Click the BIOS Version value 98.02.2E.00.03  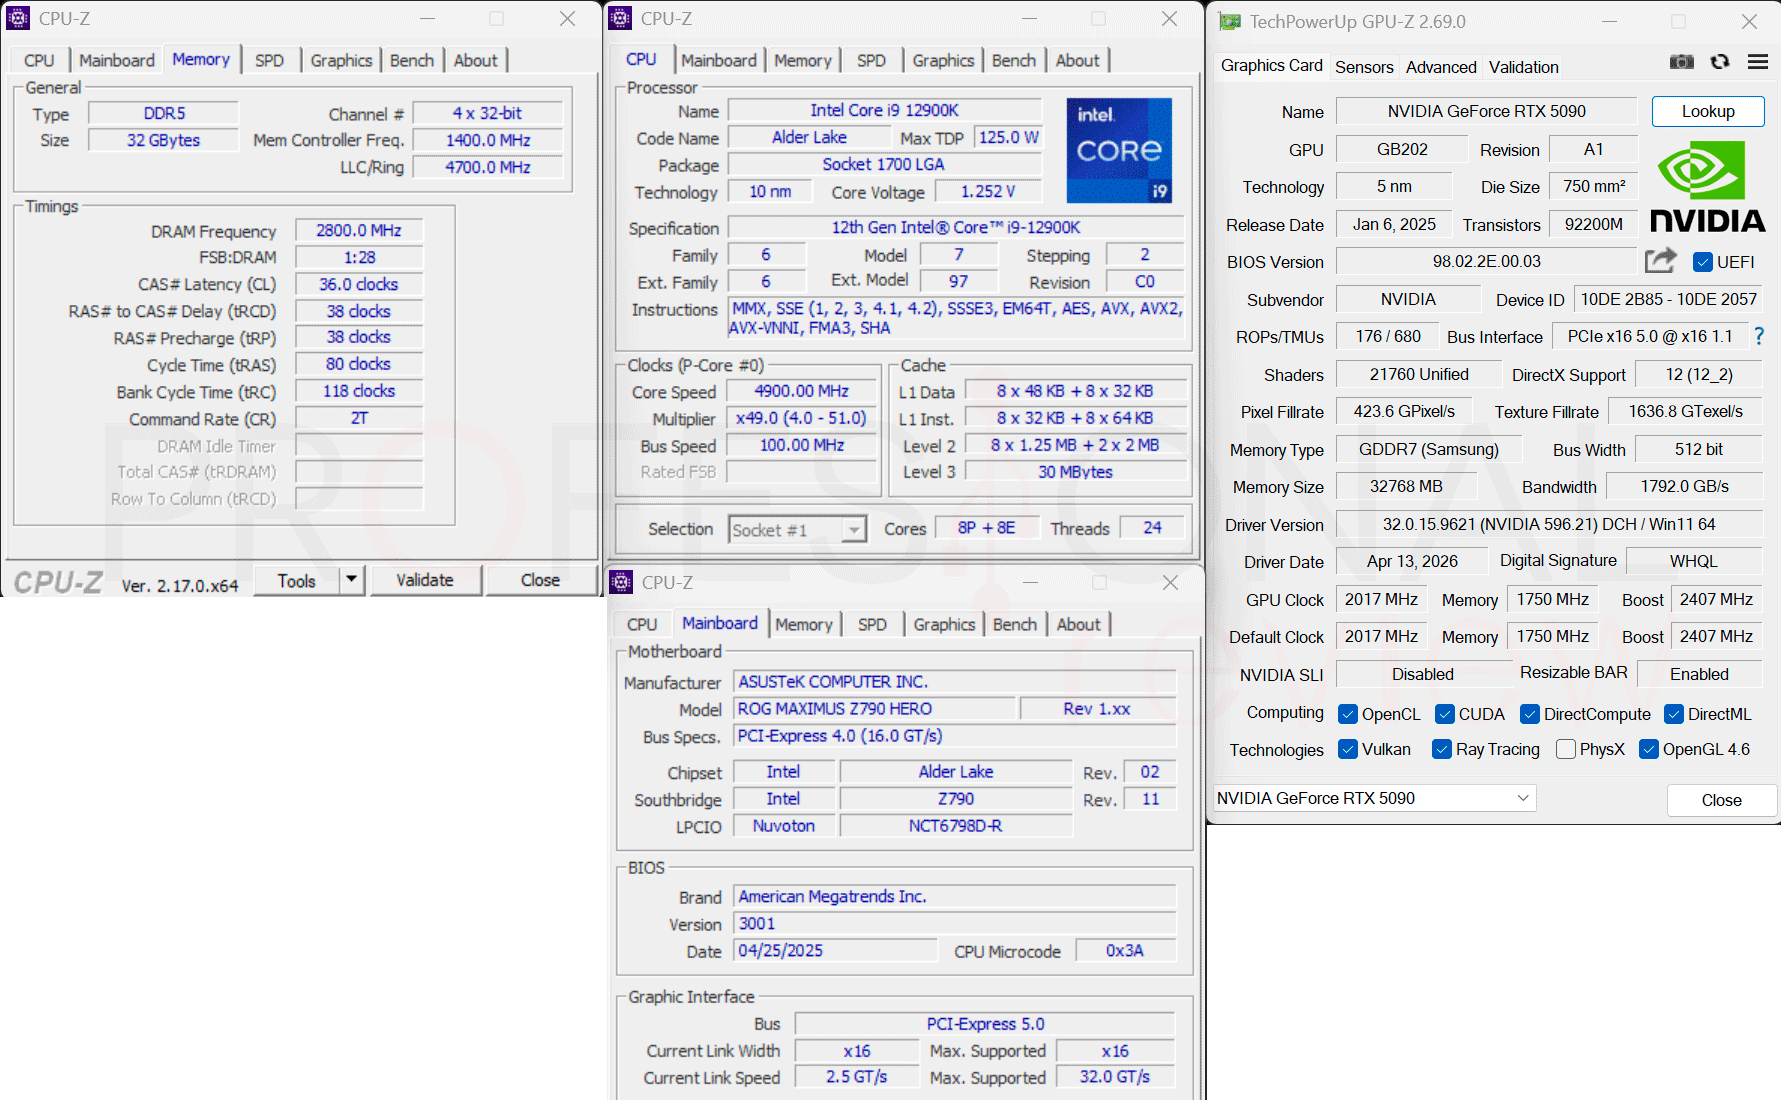point(1486,262)
